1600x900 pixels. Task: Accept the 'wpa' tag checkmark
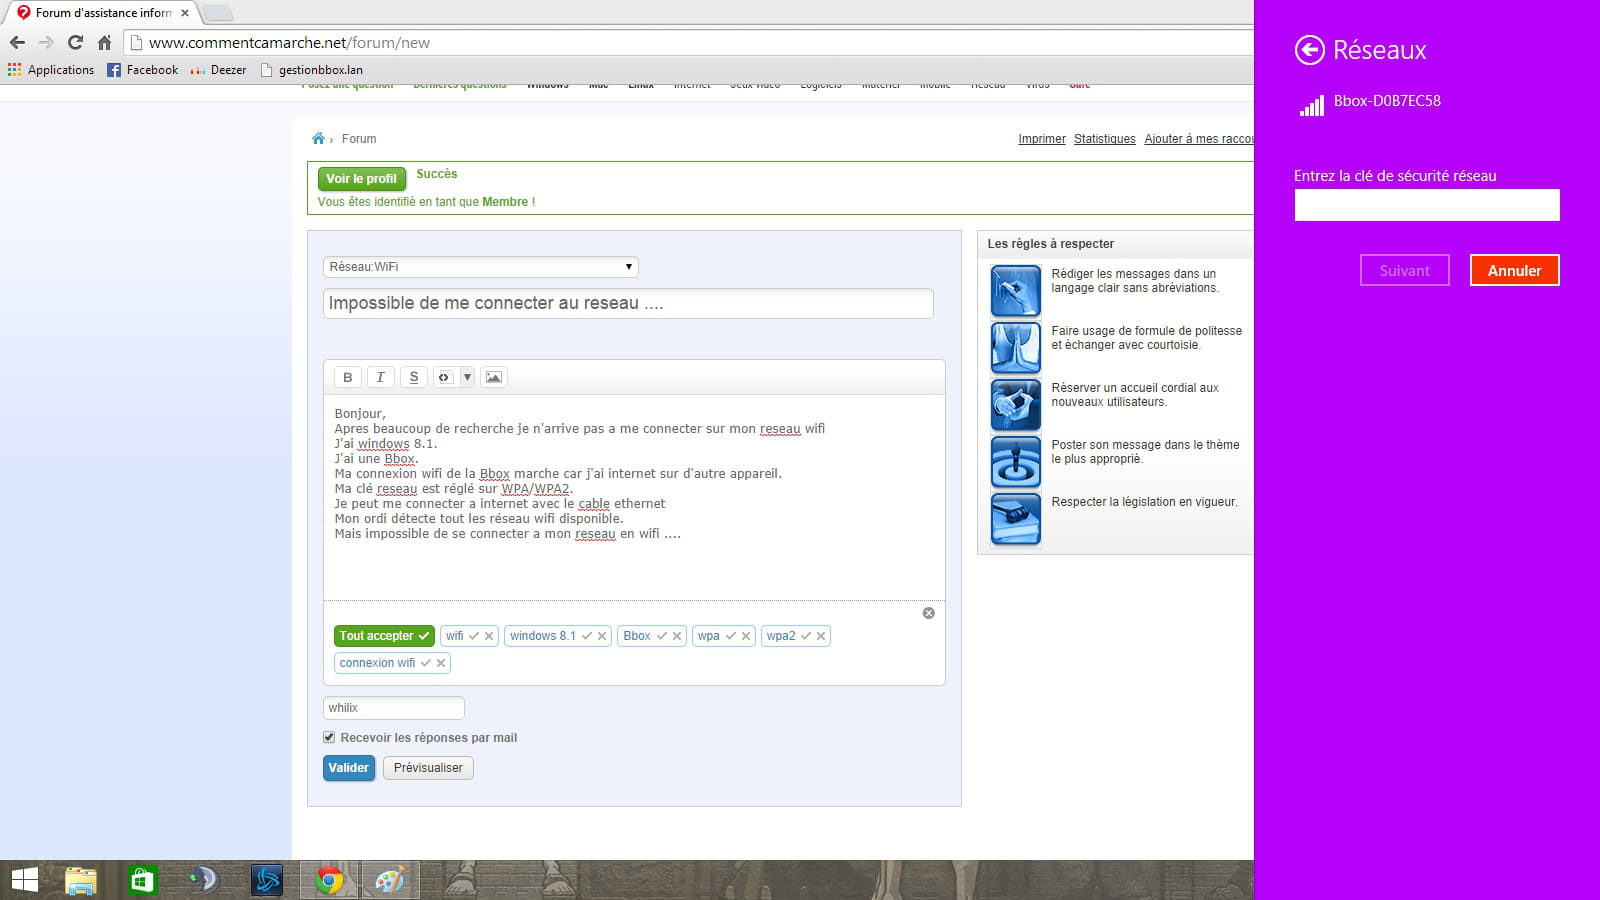pyautogui.click(x=731, y=636)
